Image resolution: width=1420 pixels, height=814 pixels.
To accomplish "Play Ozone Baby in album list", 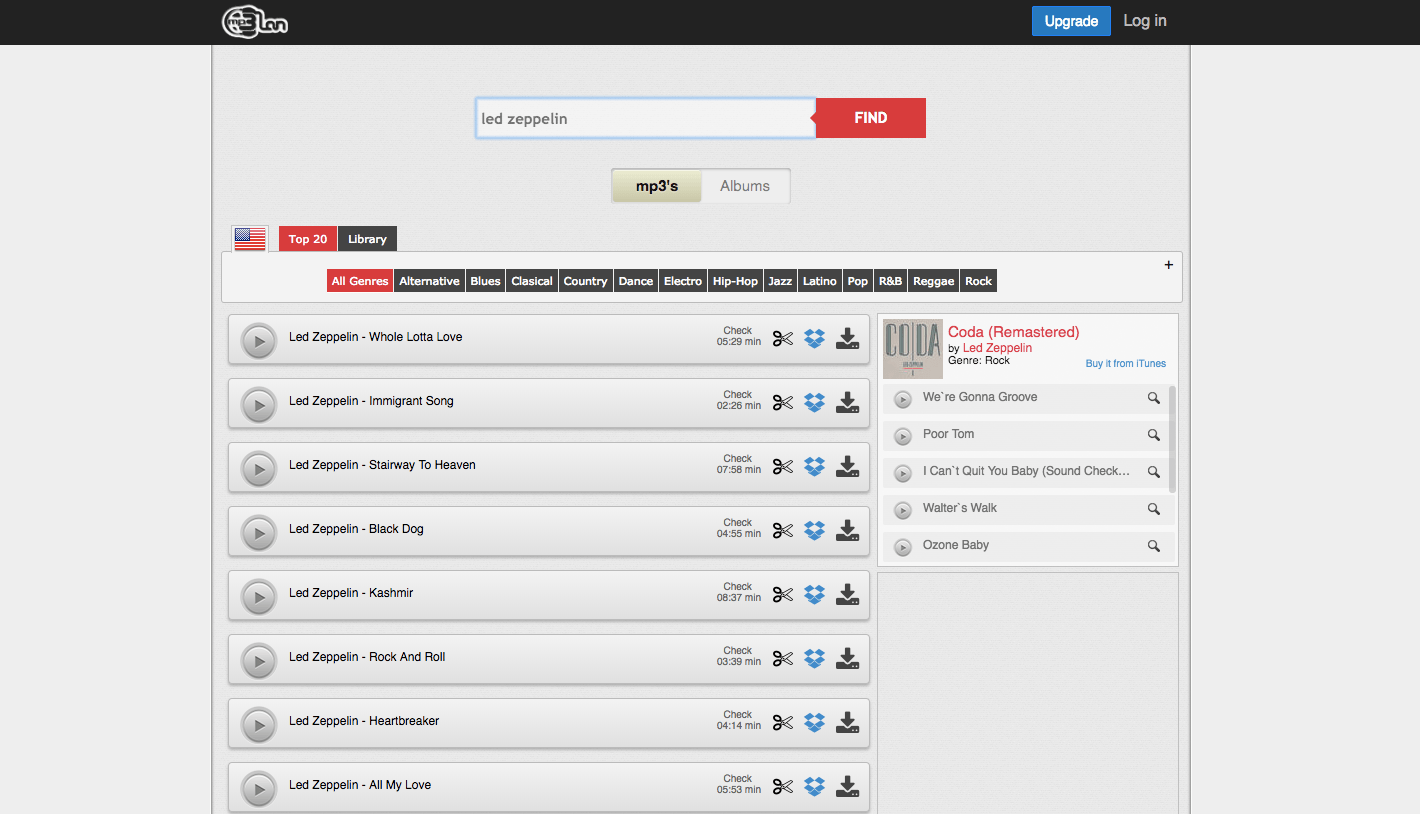I will coord(903,547).
